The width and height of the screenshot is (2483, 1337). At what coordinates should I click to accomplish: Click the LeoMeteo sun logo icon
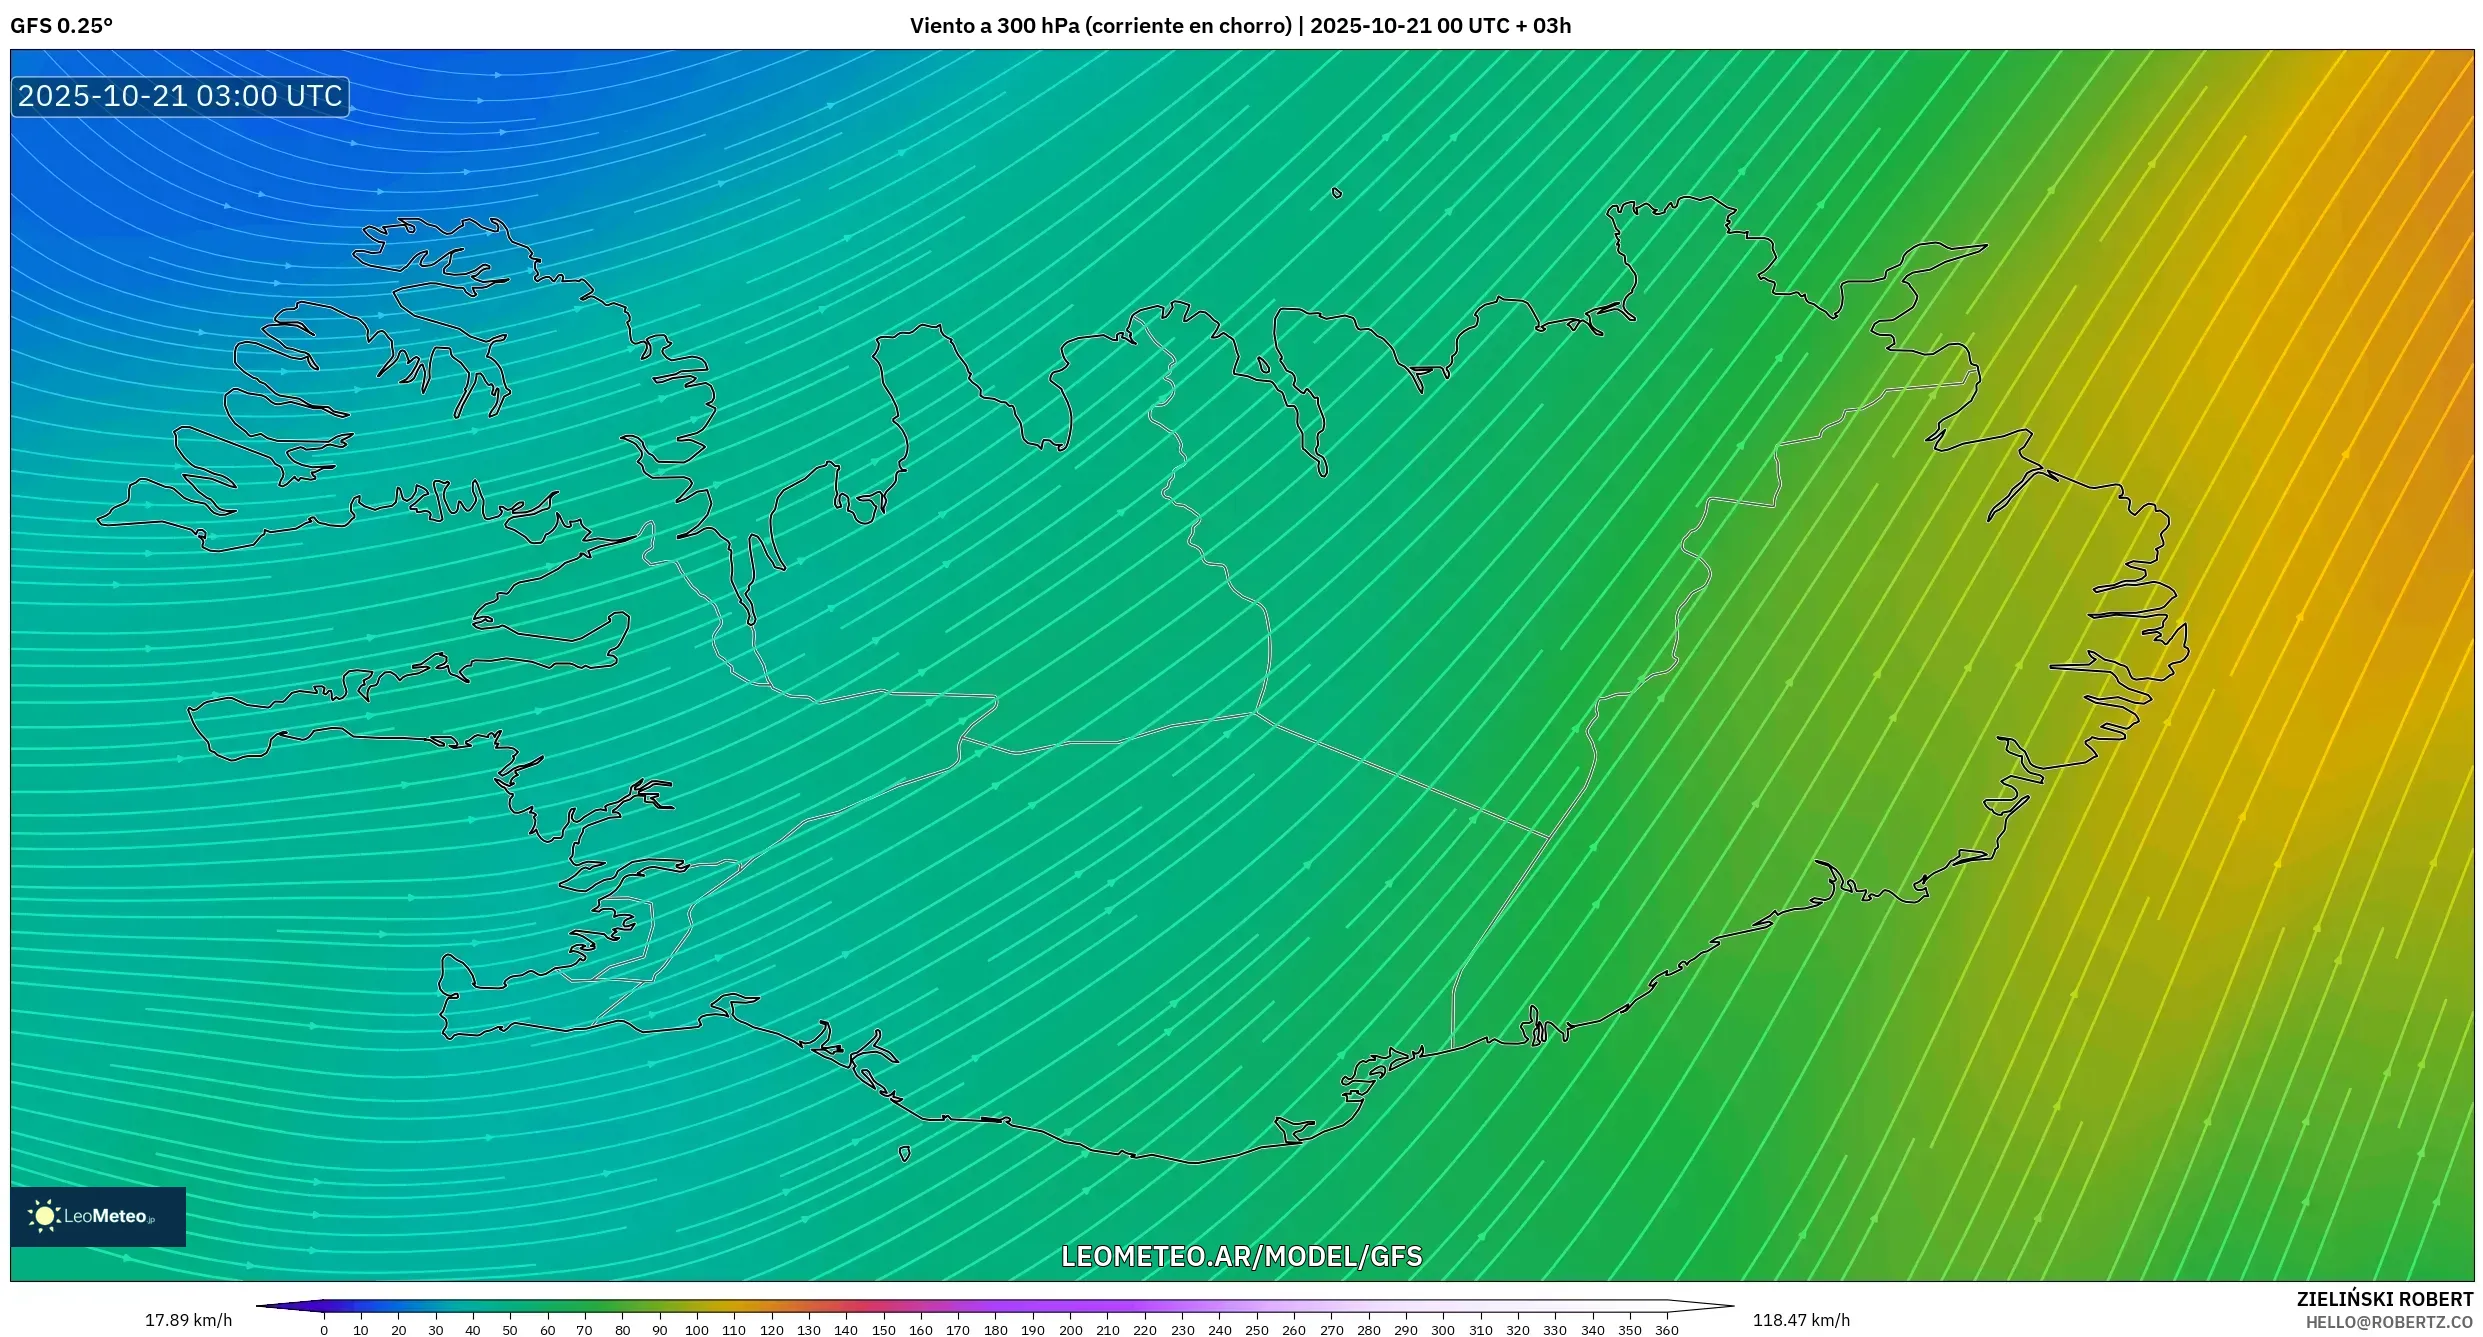click(x=44, y=1216)
